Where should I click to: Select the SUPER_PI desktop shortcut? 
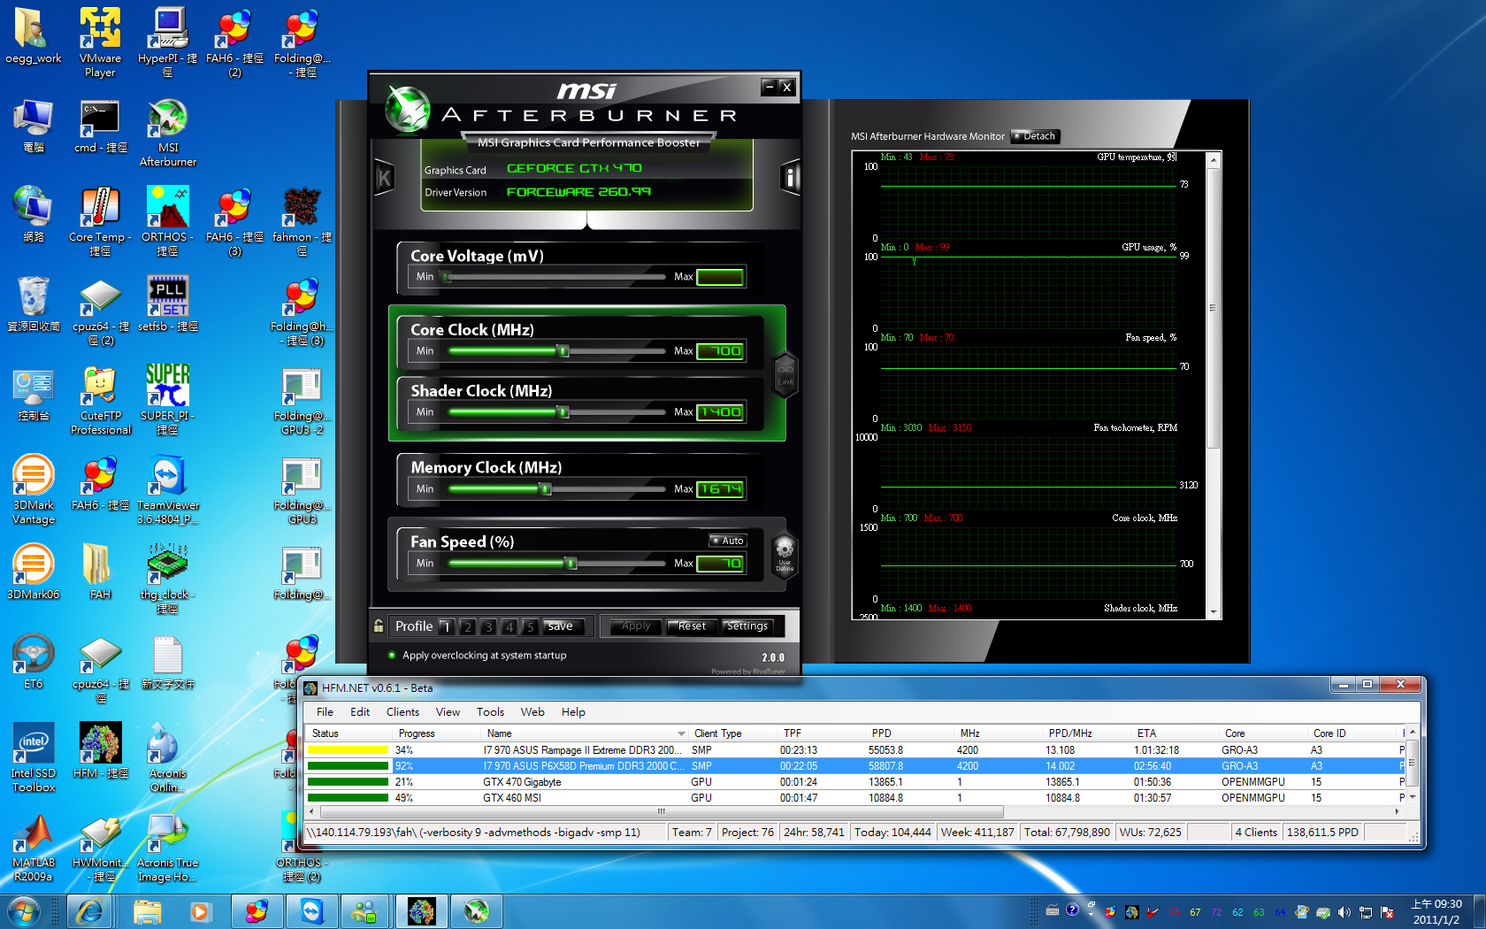(167, 400)
